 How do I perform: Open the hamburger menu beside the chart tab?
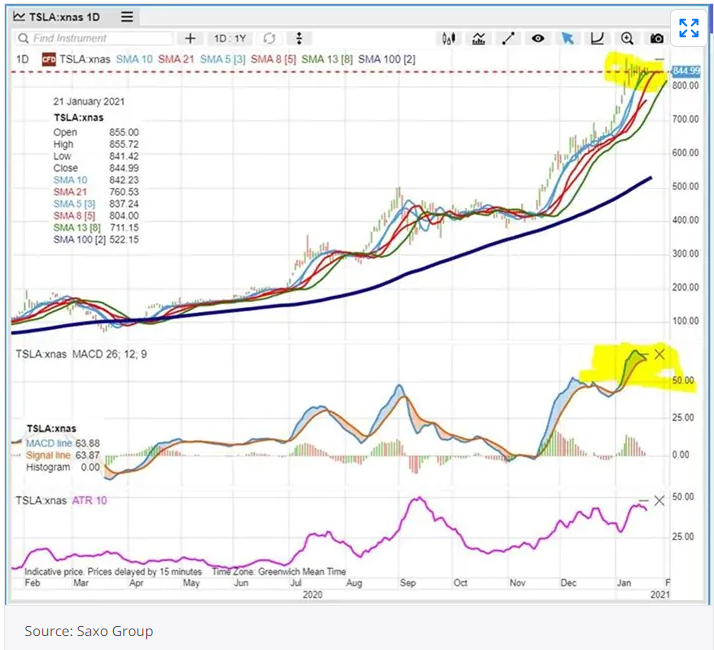[x=126, y=17]
